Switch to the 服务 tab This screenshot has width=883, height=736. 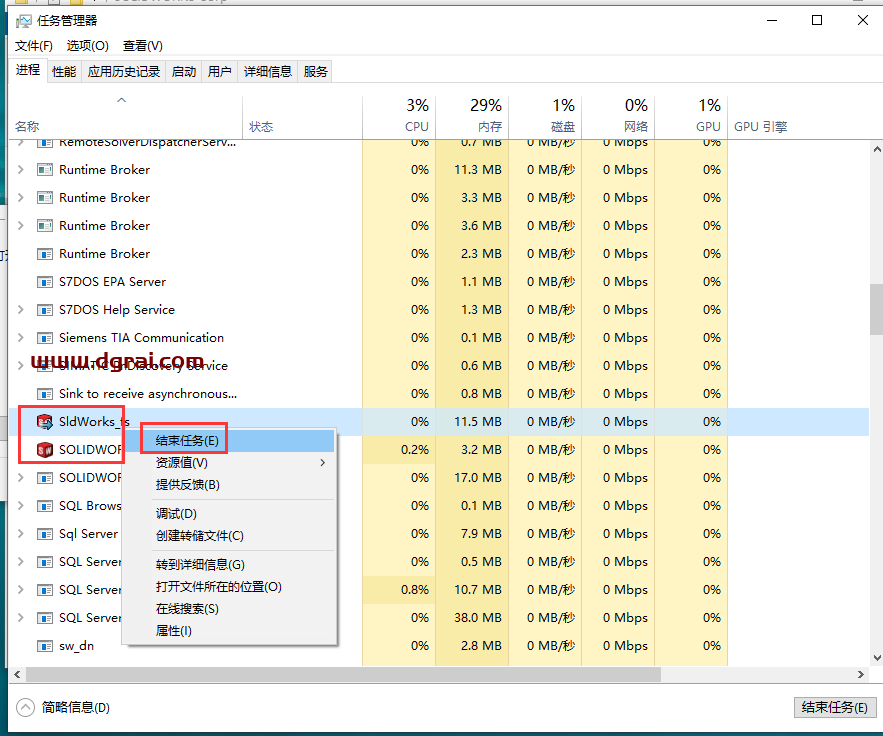[x=315, y=72]
